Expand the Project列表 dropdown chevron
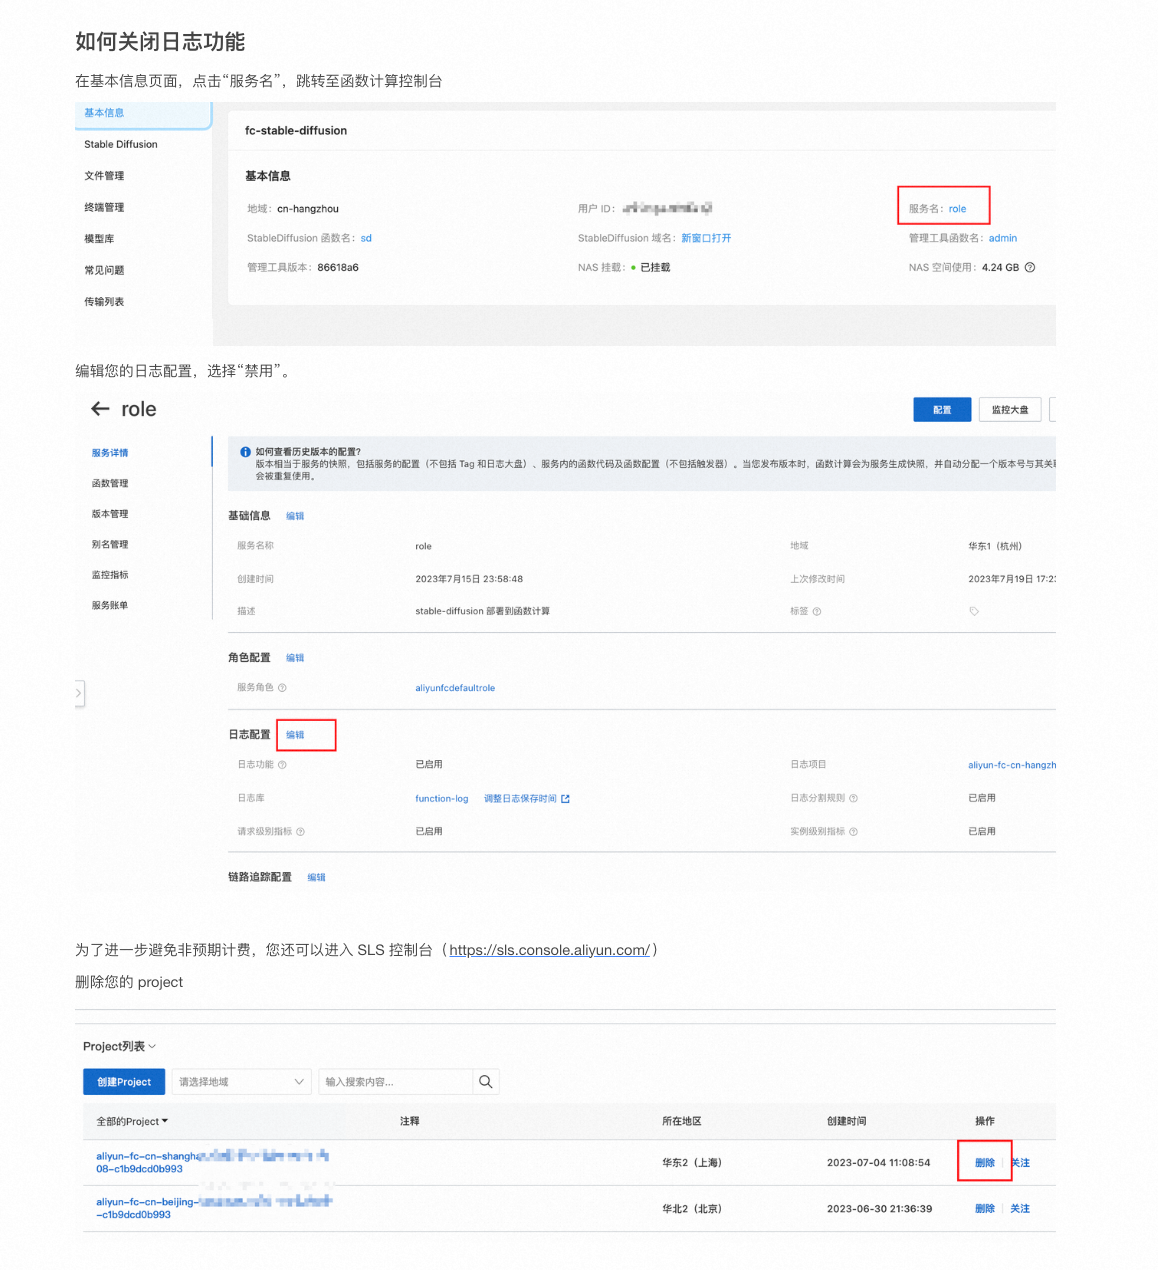Screen dimensions: 1158x1270 (152, 1046)
